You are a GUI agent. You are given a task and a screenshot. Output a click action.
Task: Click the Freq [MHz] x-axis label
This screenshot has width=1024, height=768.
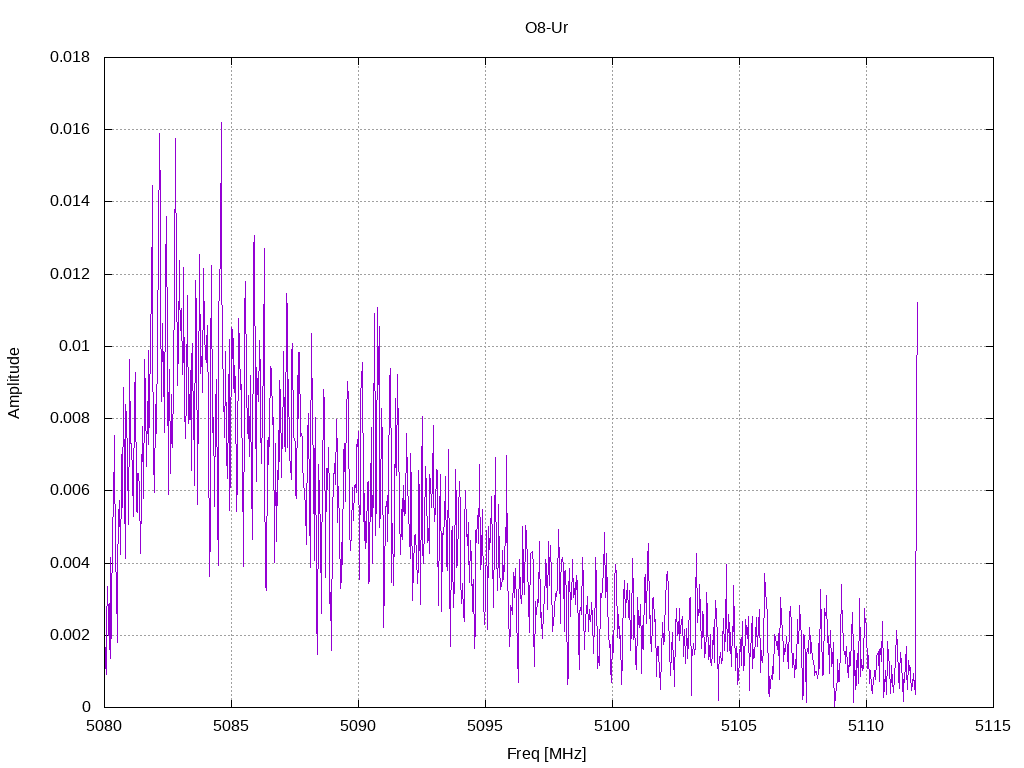547,754
